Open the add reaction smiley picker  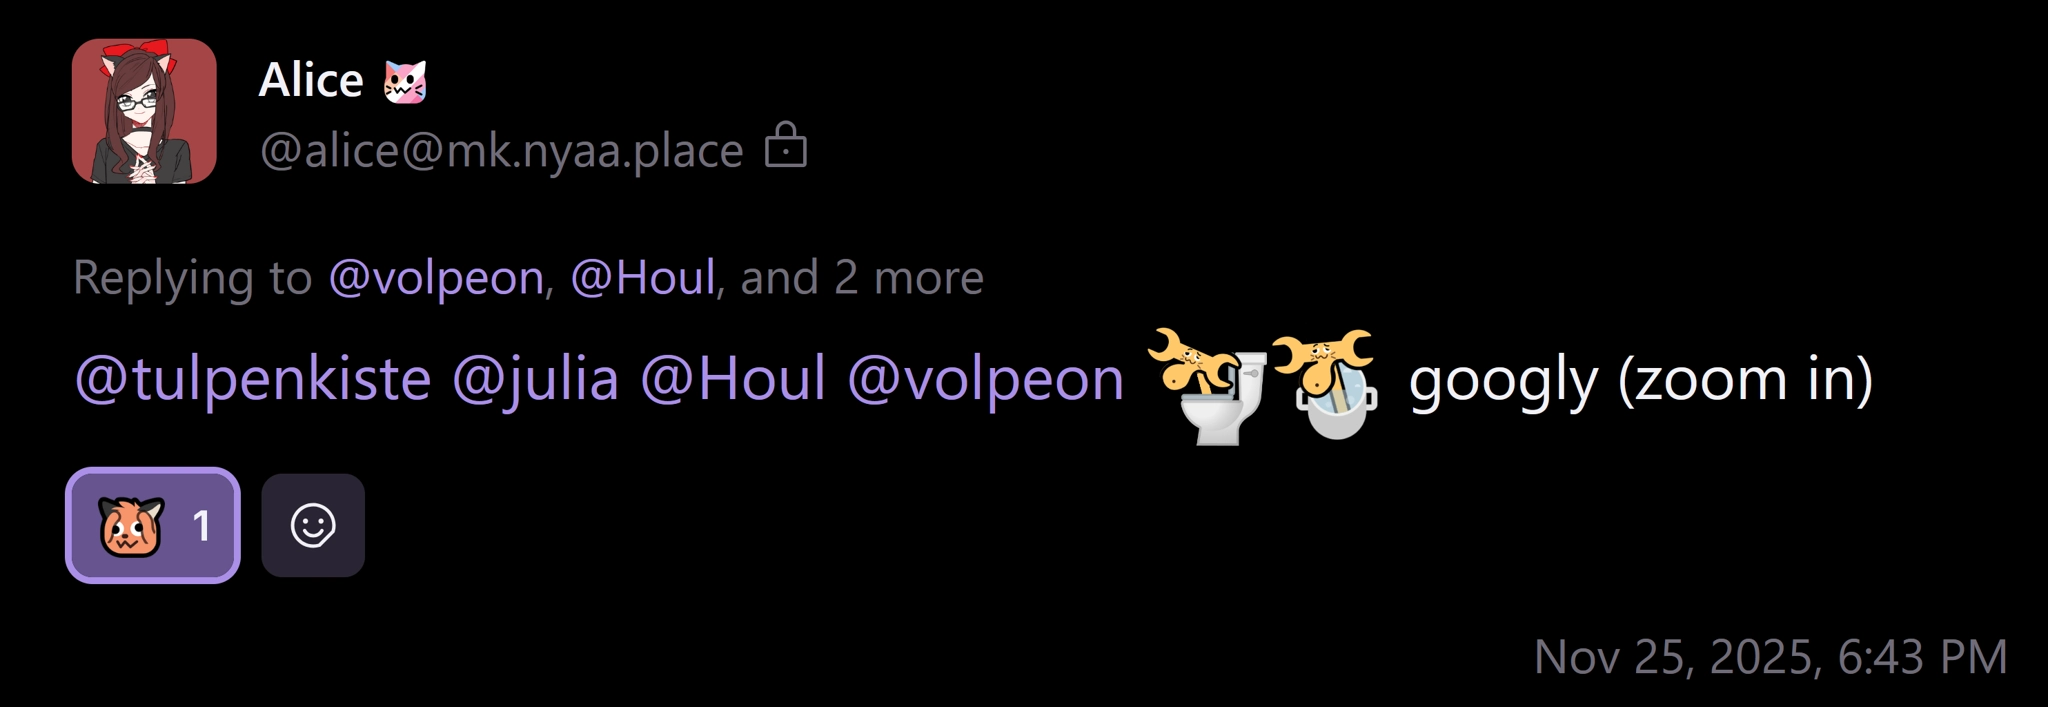pos(313,525)
